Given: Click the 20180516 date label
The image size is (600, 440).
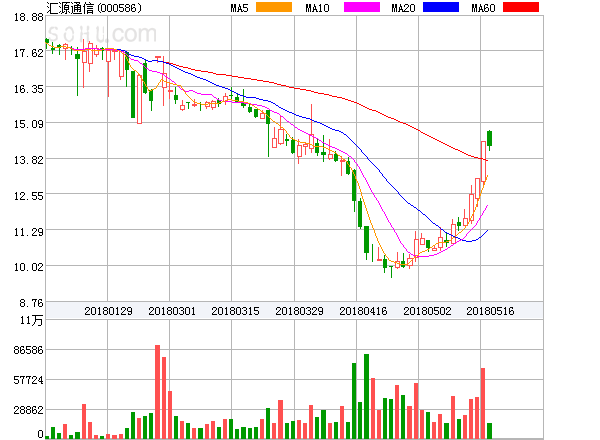Looking at the screenshot, I should [490, 311].
